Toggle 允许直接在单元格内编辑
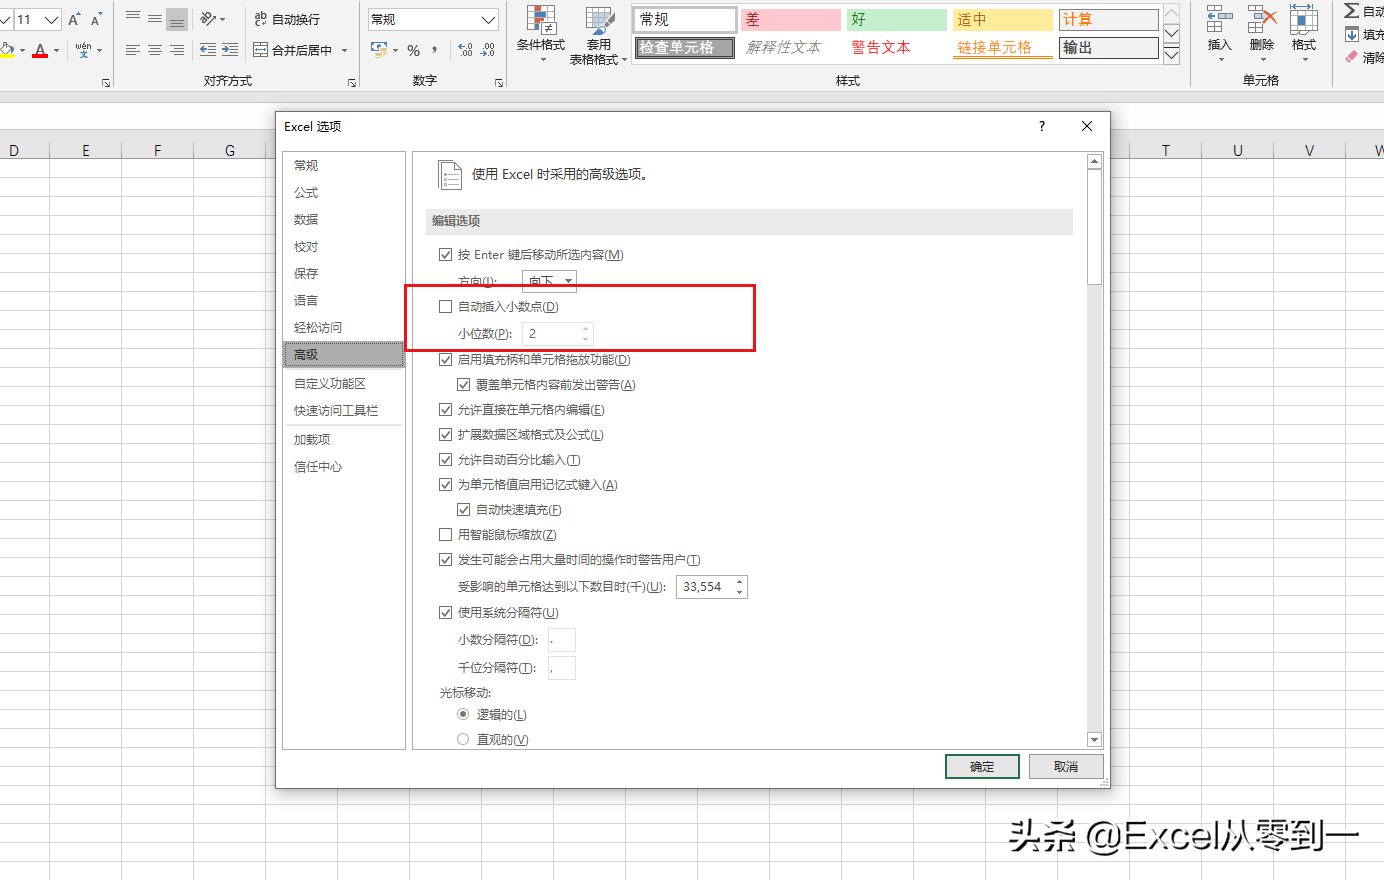This screenshot has height=880, width=1384. (446, 410)
